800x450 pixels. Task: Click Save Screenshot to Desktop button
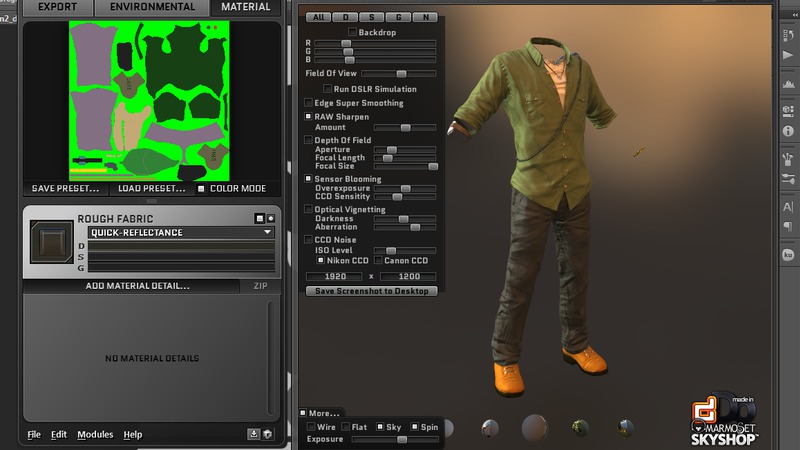[x=371, y=291]
